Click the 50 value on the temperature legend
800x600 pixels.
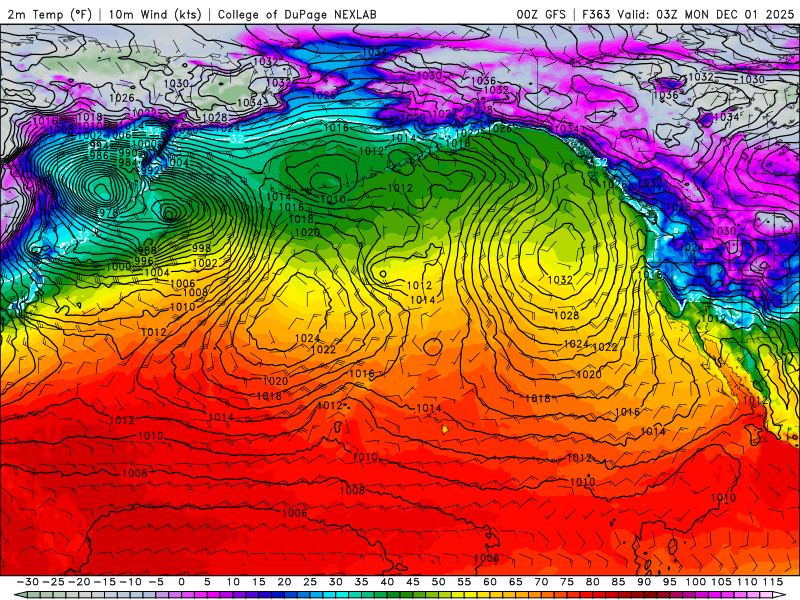[x=438, y=582]
